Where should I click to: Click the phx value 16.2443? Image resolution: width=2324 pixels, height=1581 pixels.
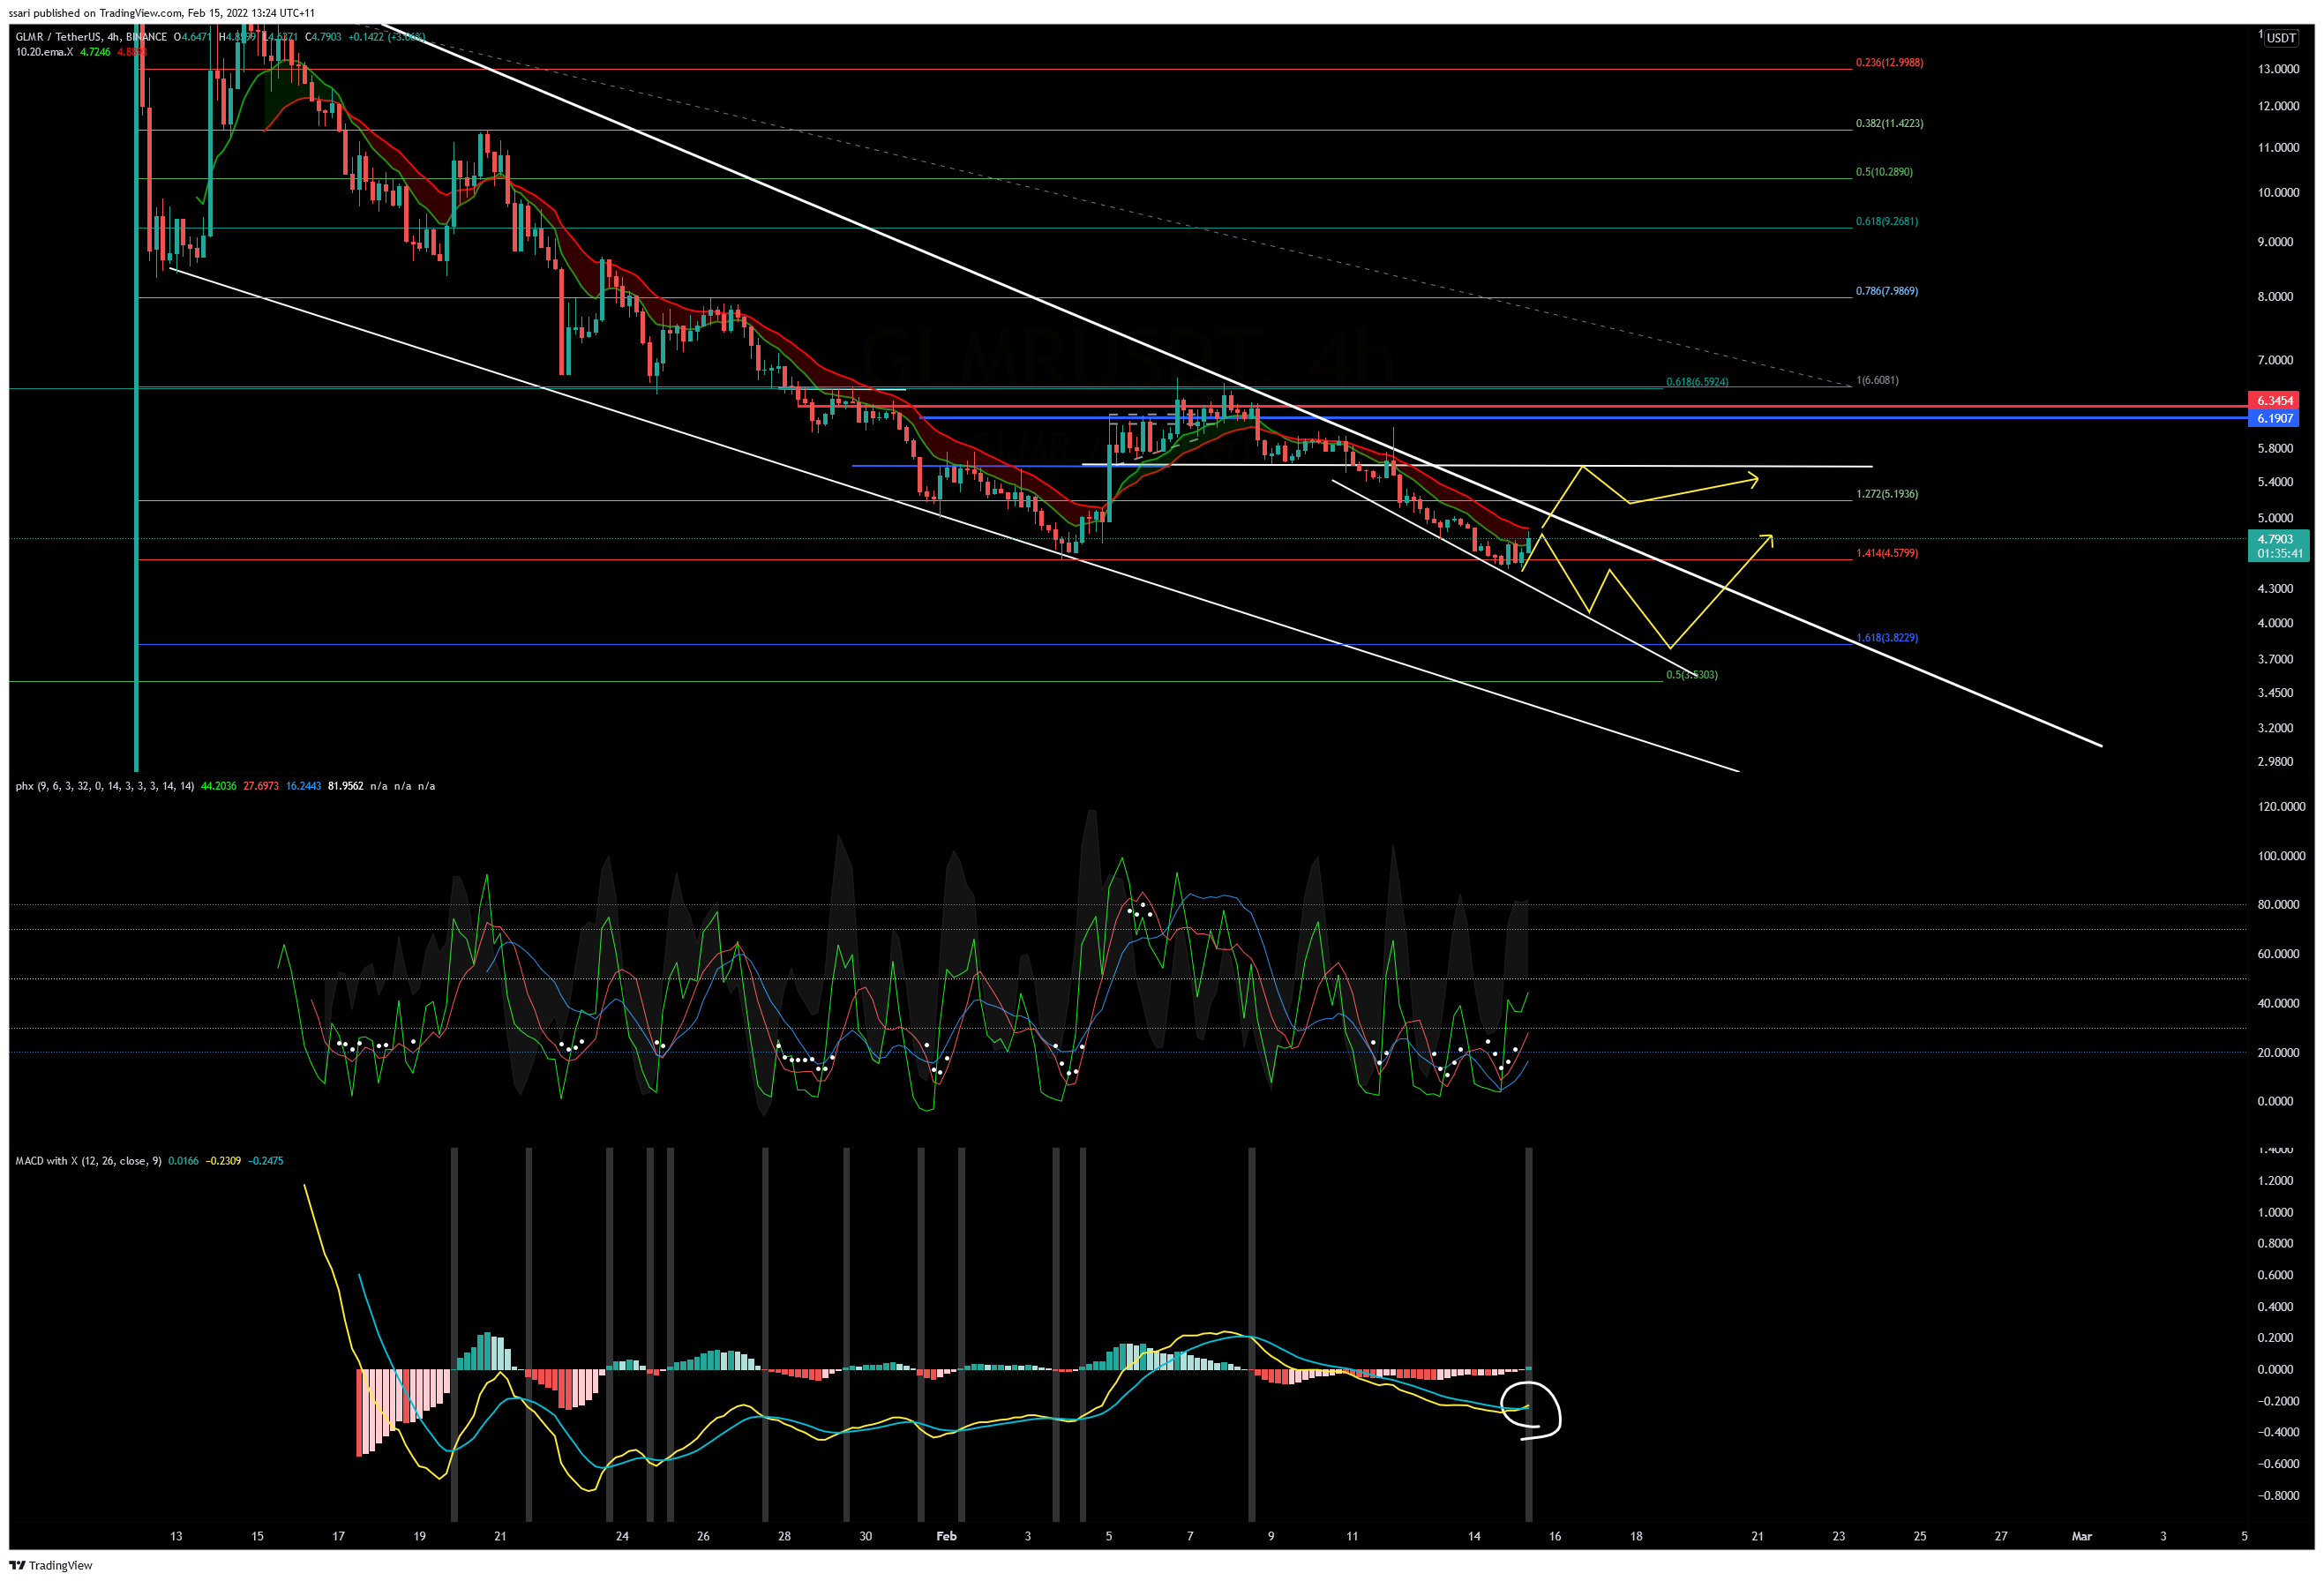point(303,786)
